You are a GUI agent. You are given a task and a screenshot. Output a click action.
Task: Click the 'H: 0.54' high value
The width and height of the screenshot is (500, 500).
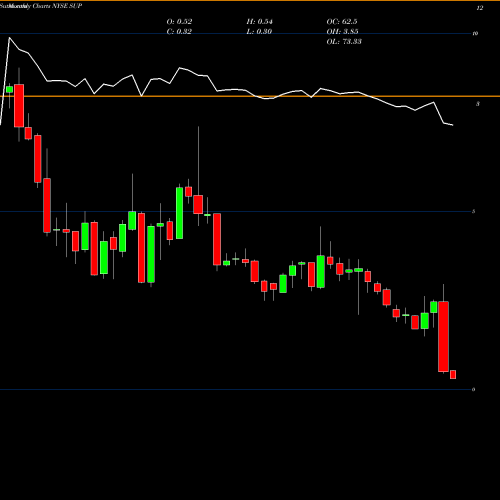[x=260, y=22]
